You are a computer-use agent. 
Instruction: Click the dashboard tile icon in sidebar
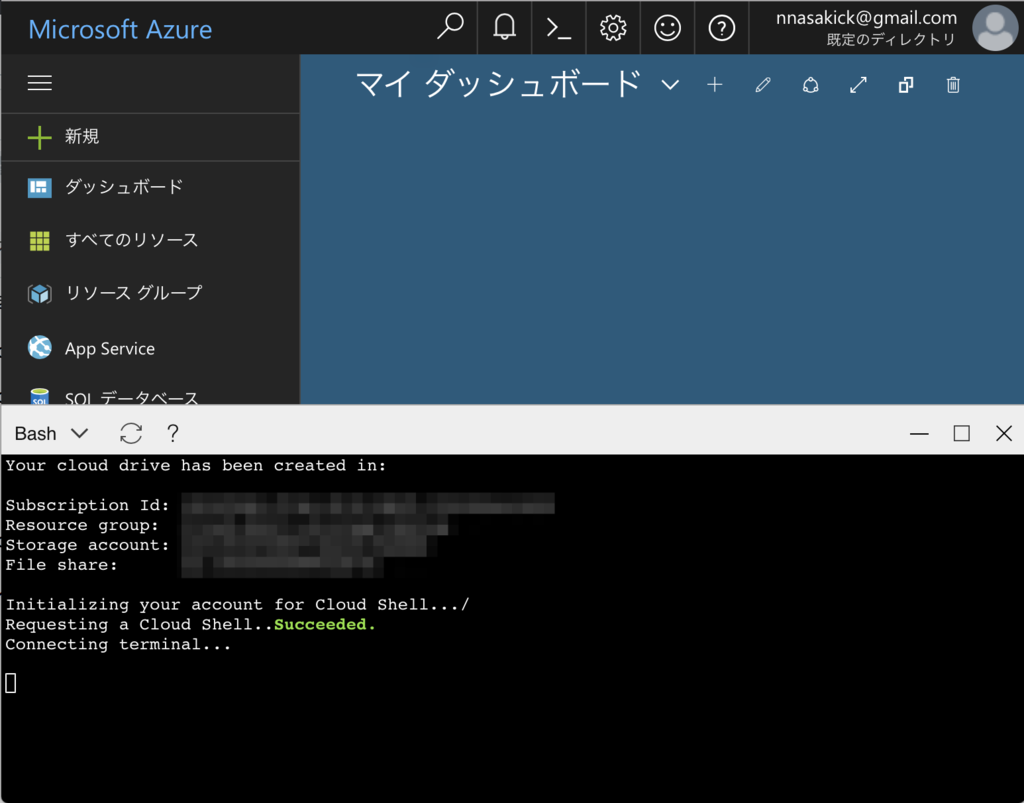39,187
